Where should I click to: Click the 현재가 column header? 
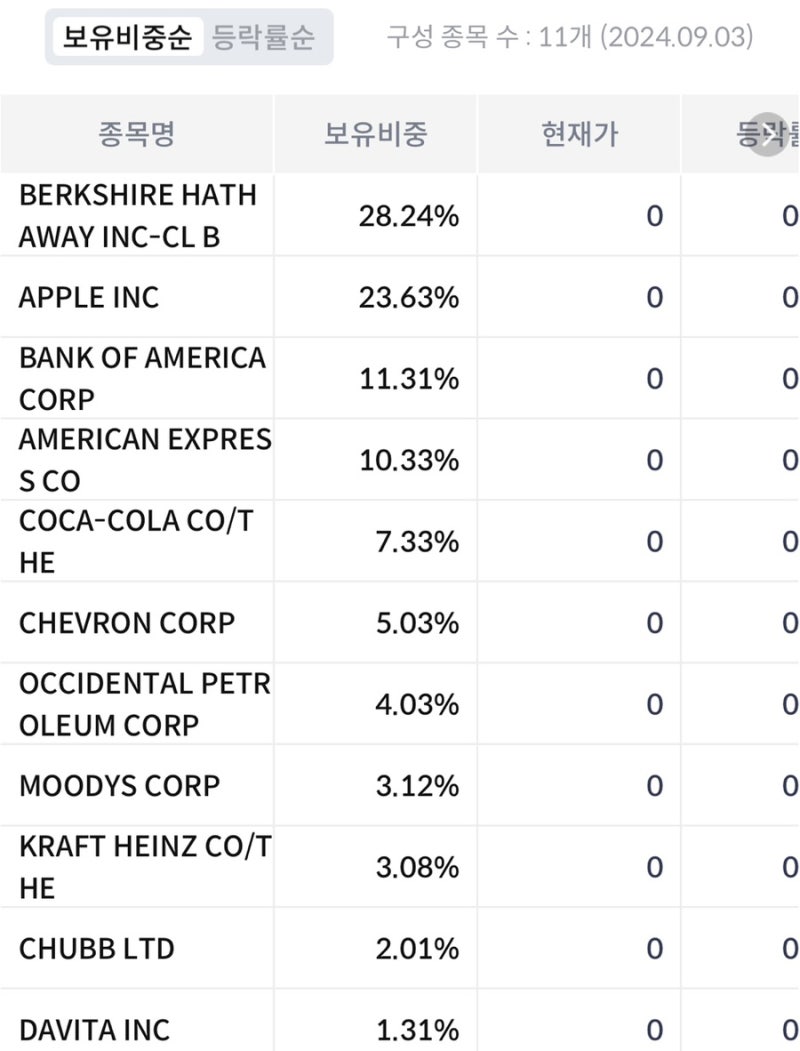point(579,134)
